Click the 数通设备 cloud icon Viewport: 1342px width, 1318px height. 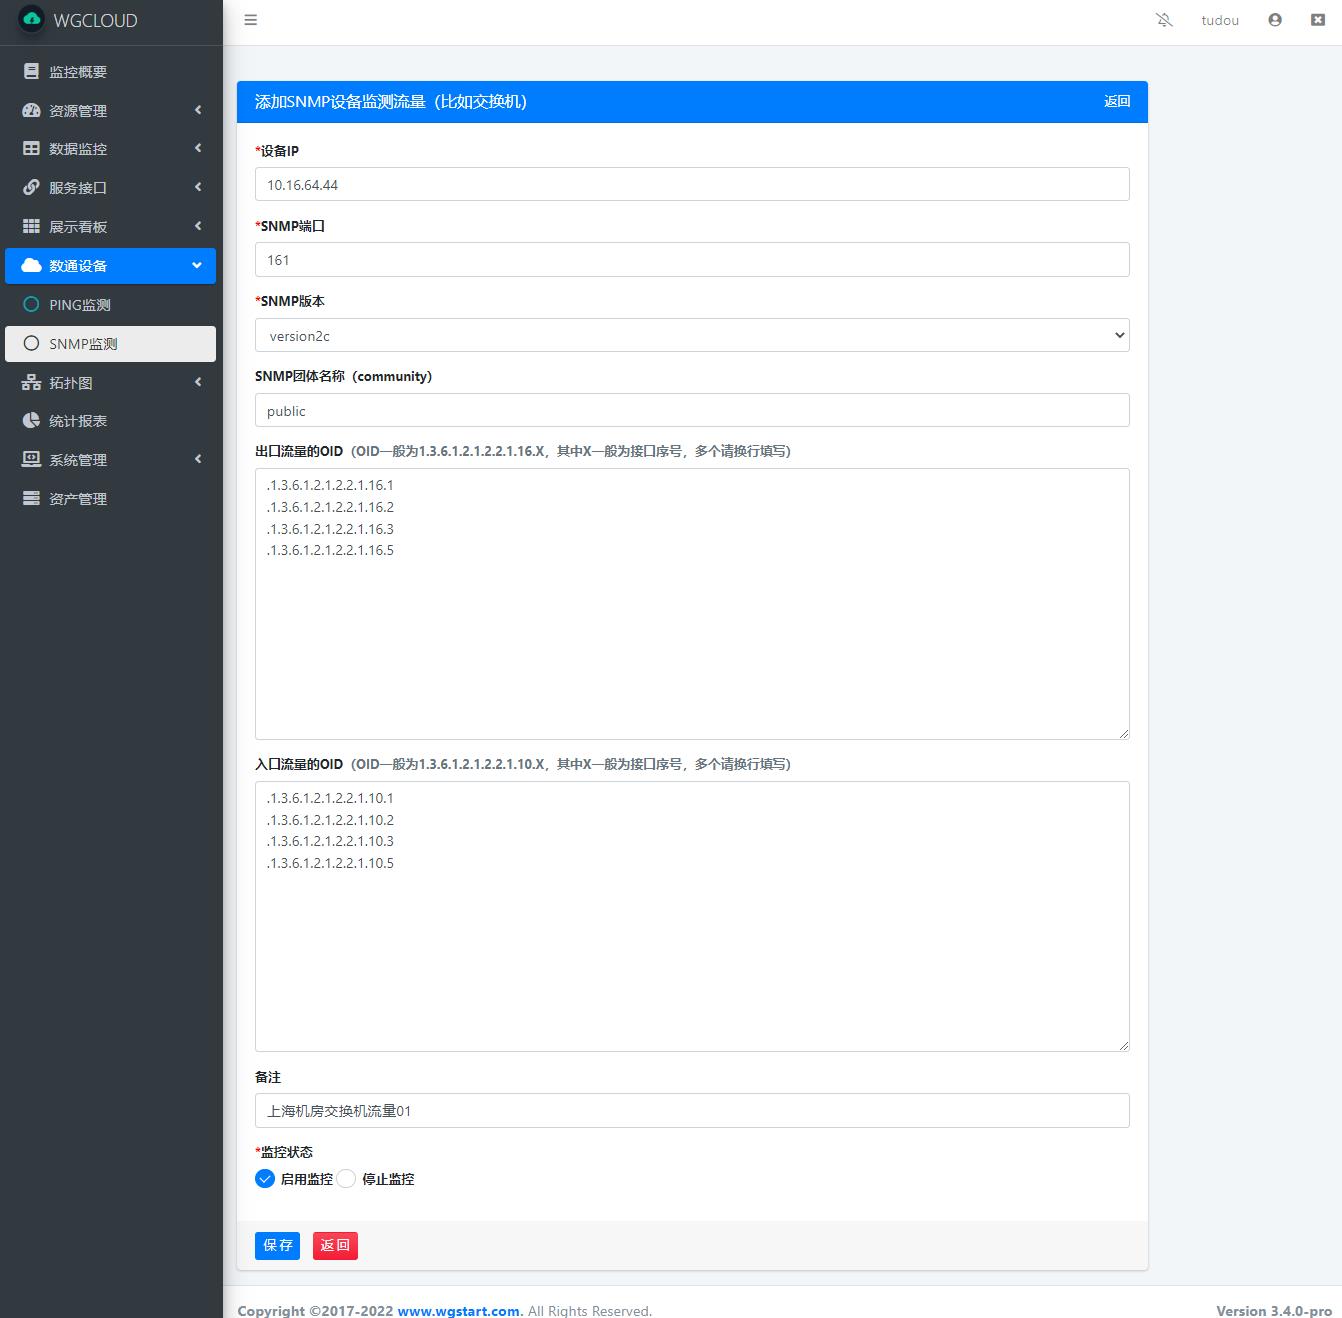point(32,266)
